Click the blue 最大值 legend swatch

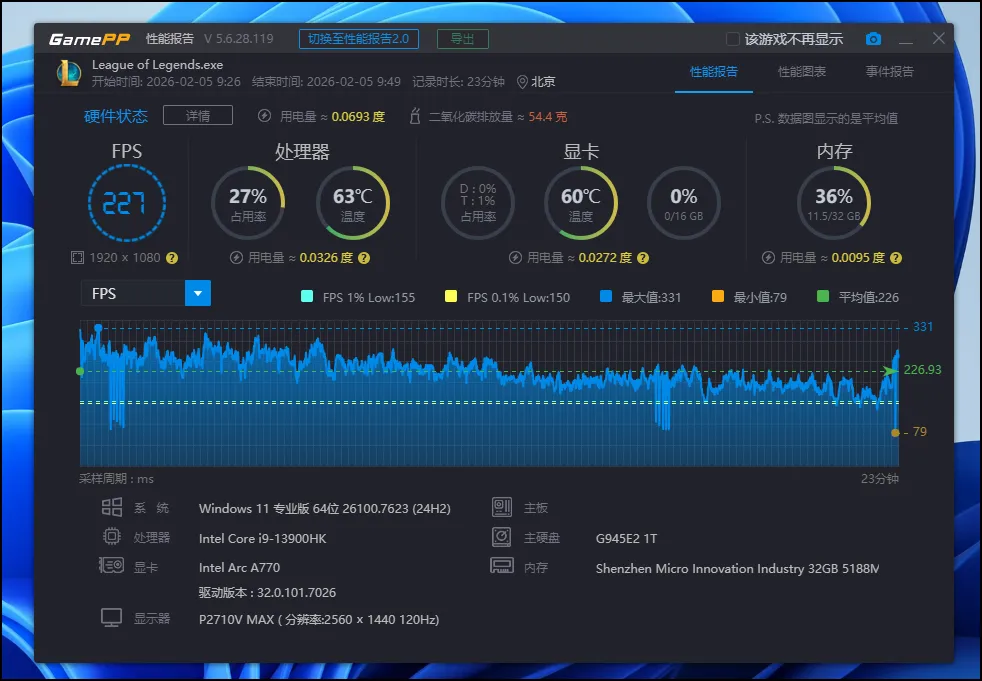(x=606, y=296)
